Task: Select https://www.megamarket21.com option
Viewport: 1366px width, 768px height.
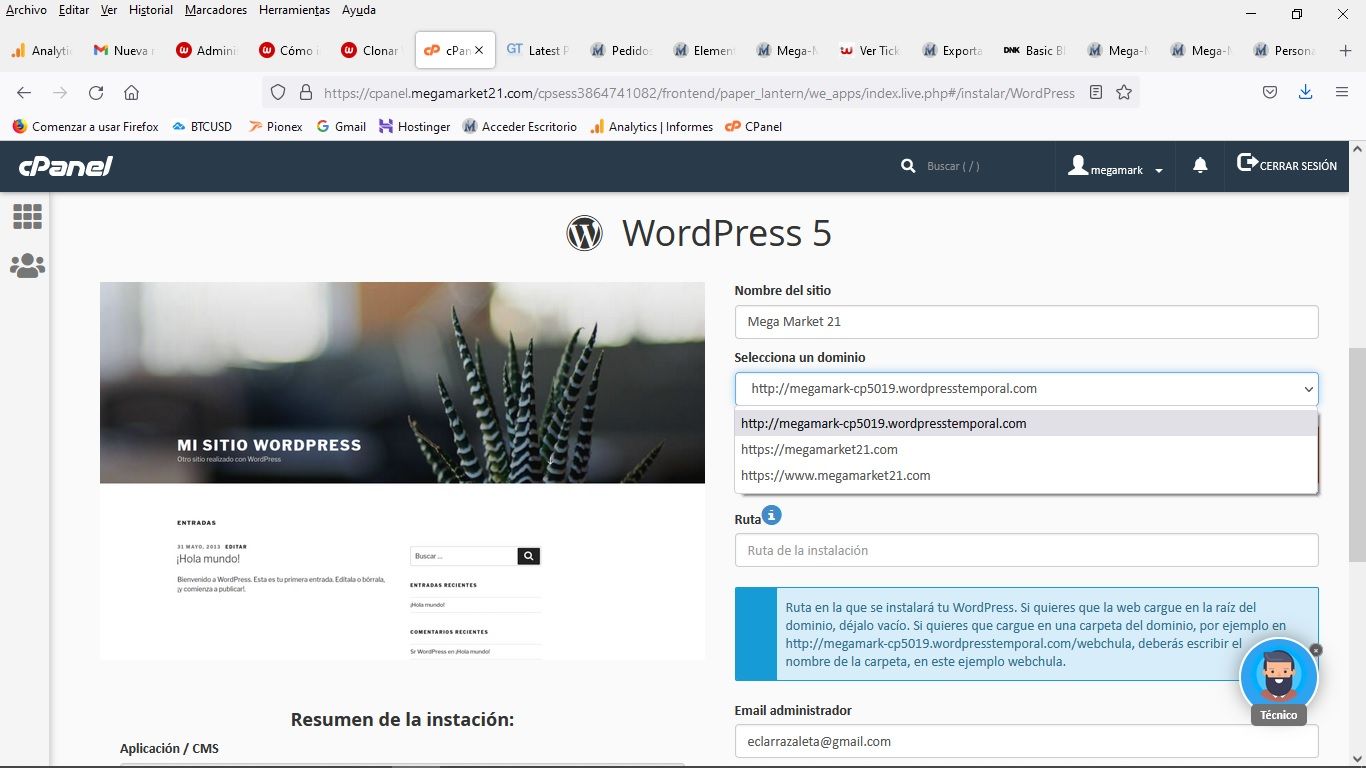Action: click(x=1026, y=475)
